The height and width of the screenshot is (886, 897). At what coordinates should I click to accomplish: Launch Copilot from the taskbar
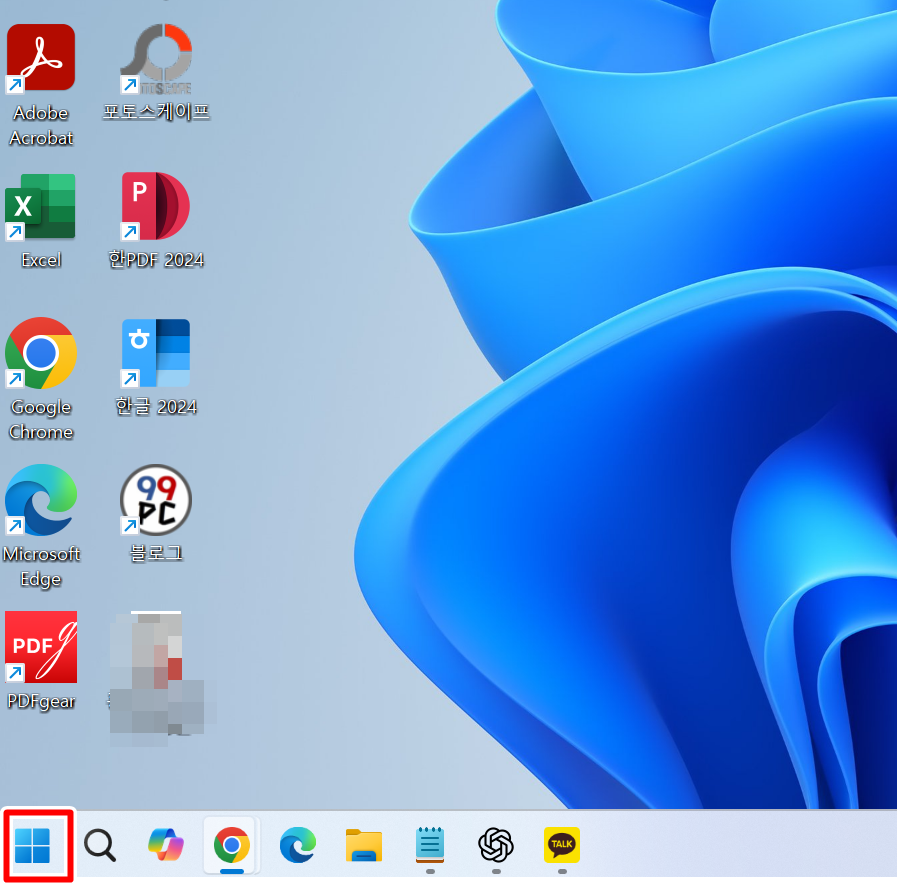(166, 845)
